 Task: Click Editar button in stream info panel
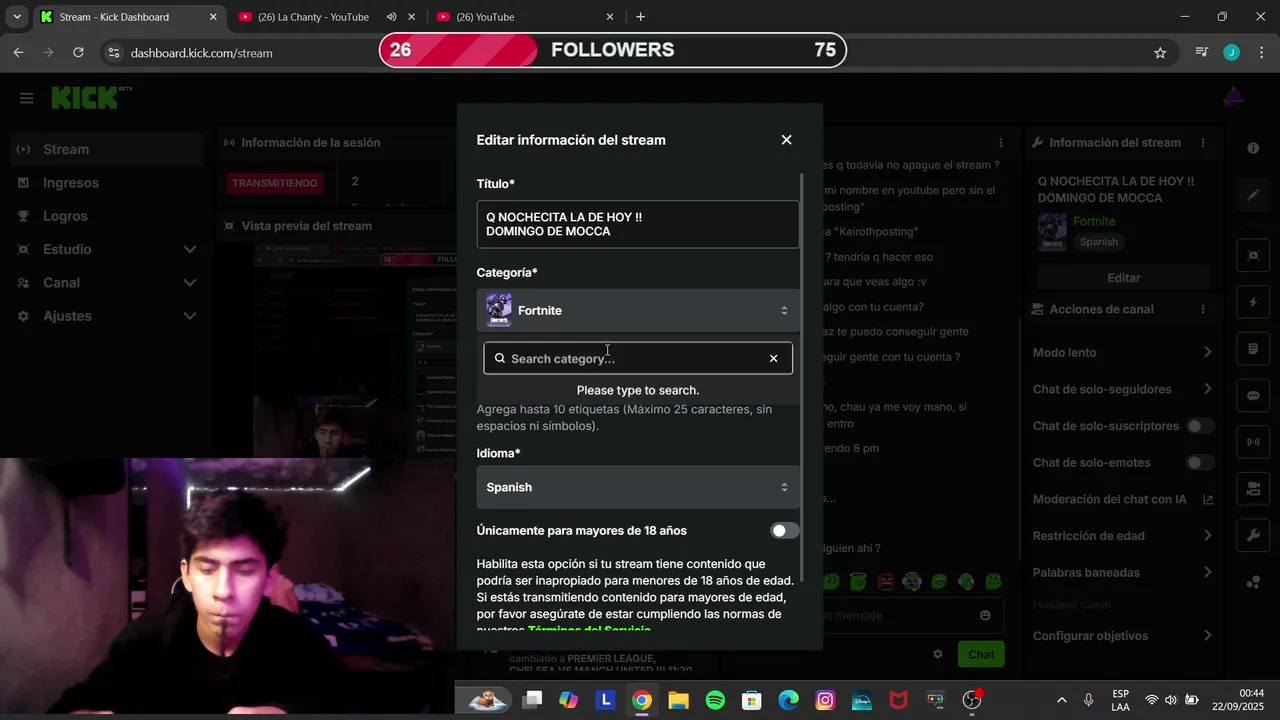click(x=1123, y=277)
